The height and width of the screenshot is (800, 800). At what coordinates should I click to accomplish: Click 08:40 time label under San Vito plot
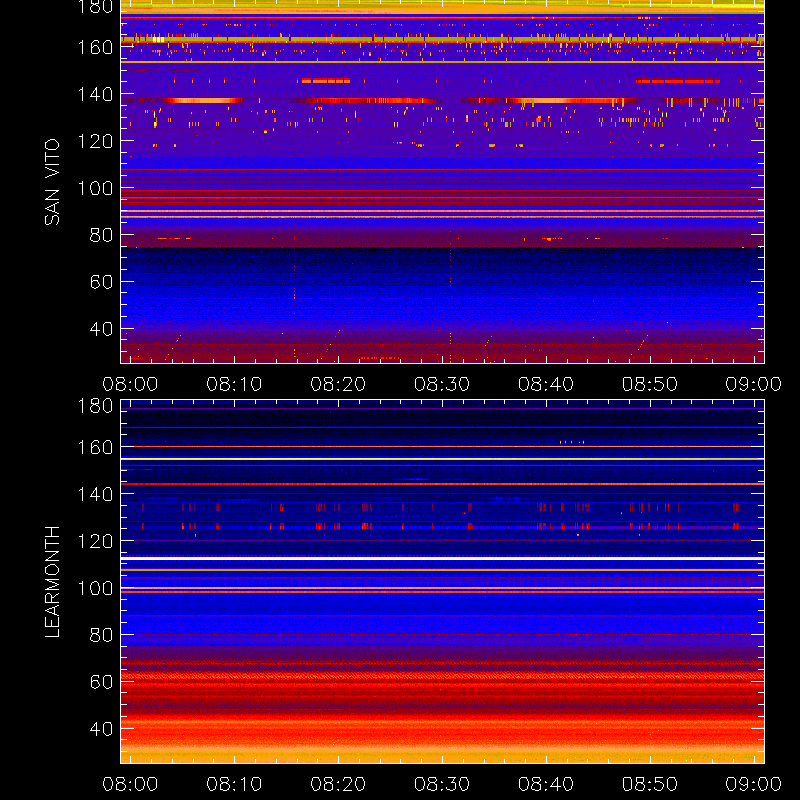(546, 384)
